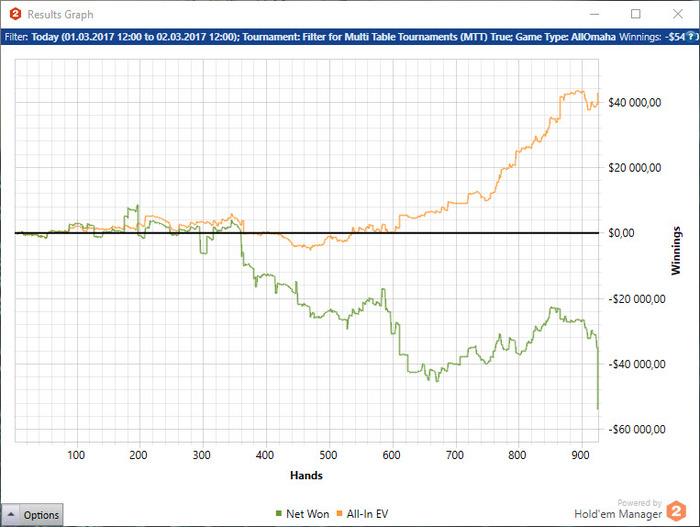Close the Results Graph window
Image resolution: width=700 pixels, height=527 pixels.
click(678, 14)
